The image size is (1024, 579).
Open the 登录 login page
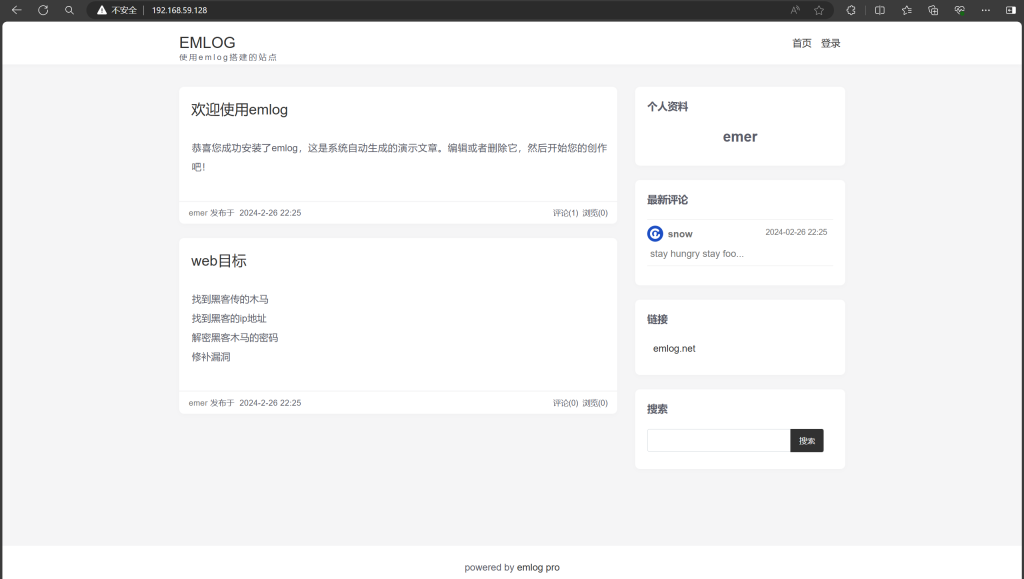(830, 43)
